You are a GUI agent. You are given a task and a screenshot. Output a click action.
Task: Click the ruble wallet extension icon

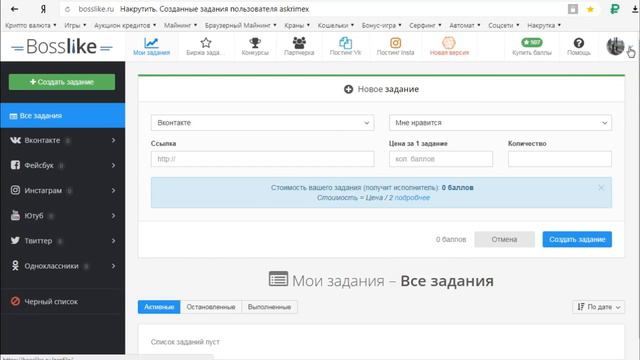click(x=615, y=9)
